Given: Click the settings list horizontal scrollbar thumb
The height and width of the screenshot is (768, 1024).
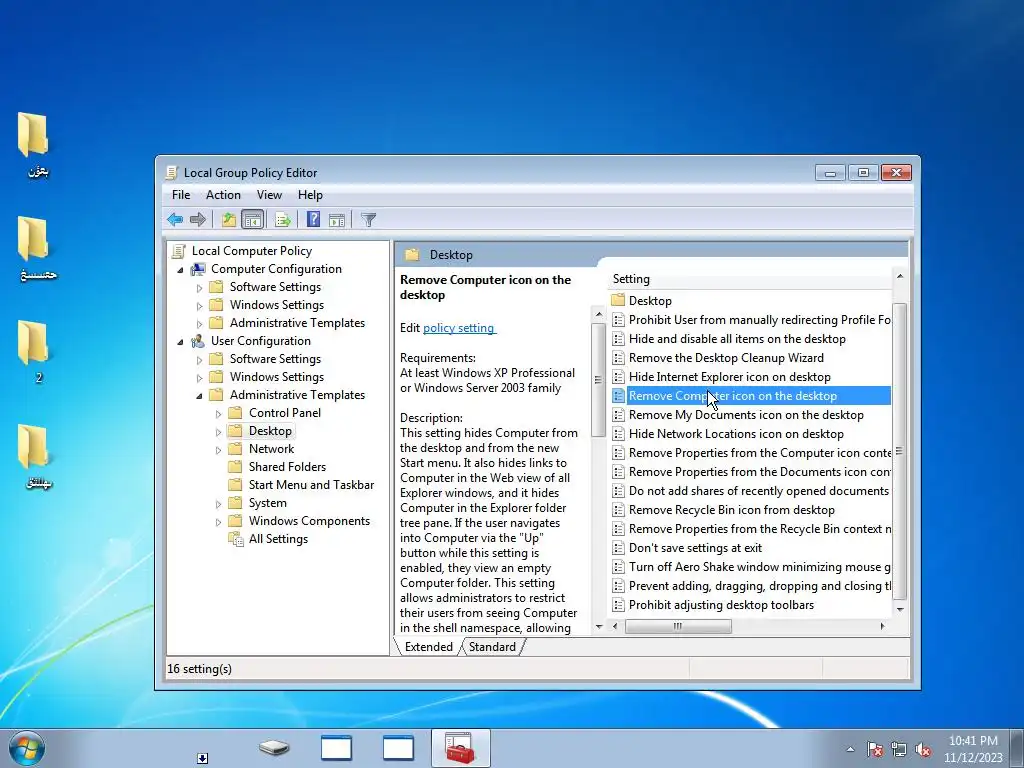Looking at the screenshot, I should pyautogui.click(x=678, y=626).
